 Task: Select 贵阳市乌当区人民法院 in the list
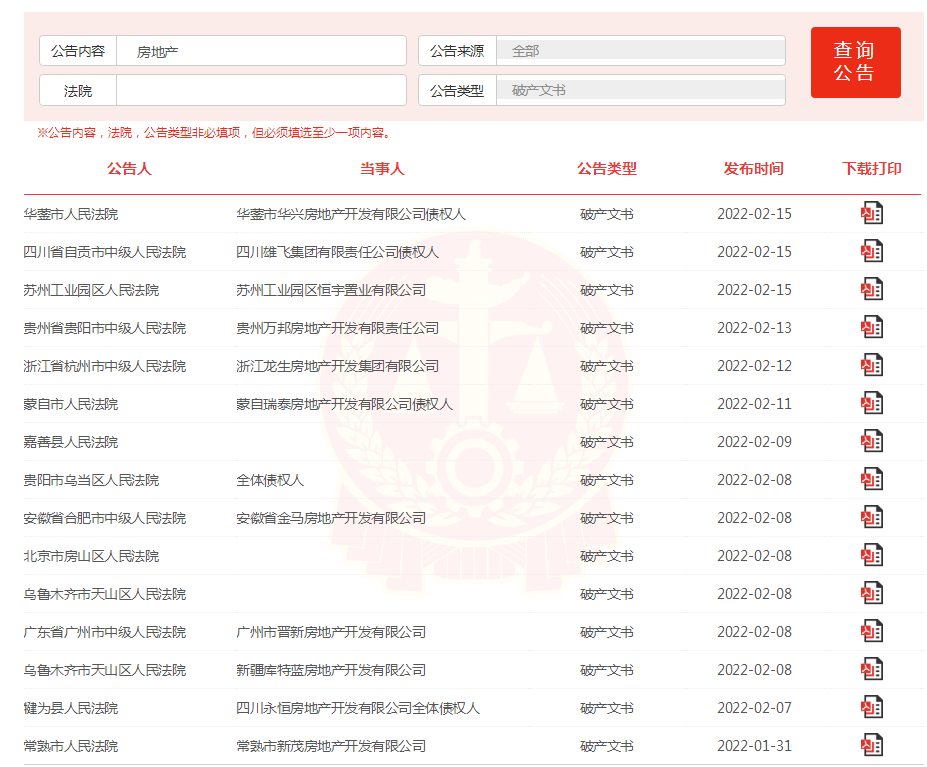92,480
